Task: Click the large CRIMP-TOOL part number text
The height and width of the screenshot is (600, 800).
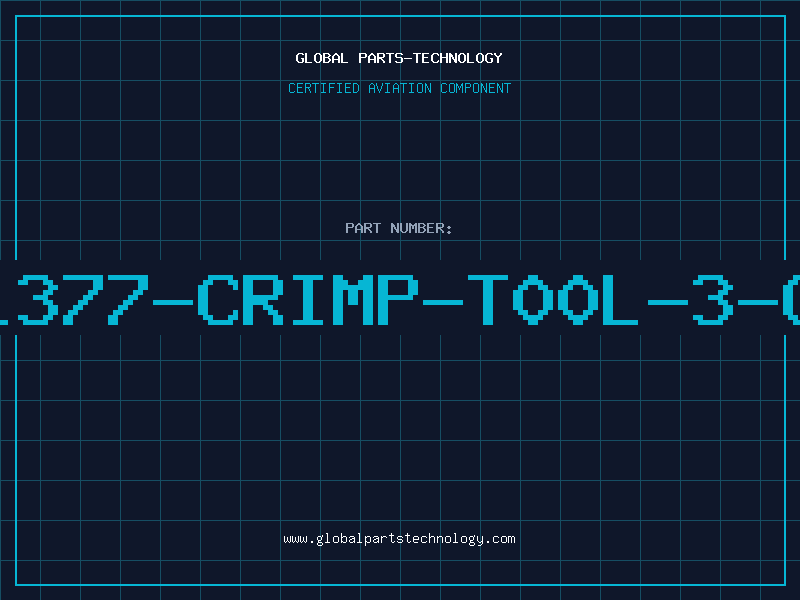Action: (400, 299)
